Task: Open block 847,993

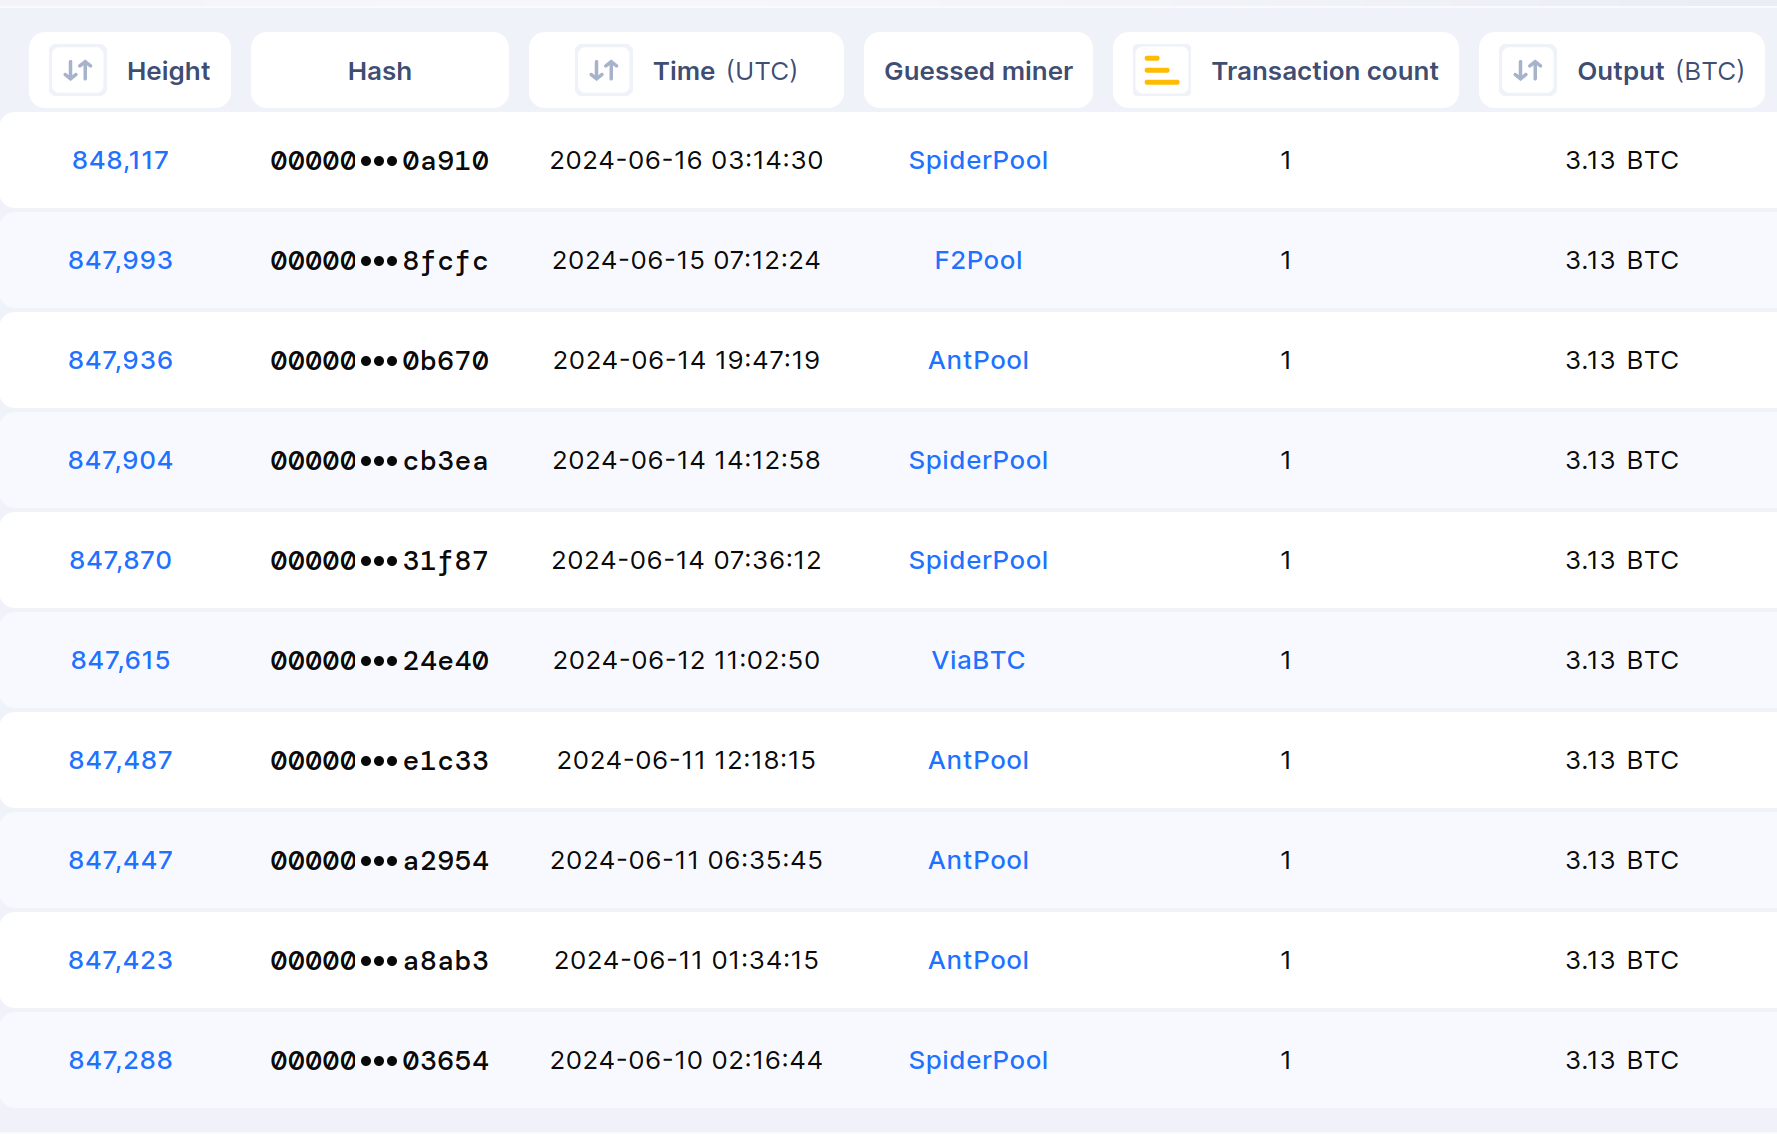Action: click(121, 260)
